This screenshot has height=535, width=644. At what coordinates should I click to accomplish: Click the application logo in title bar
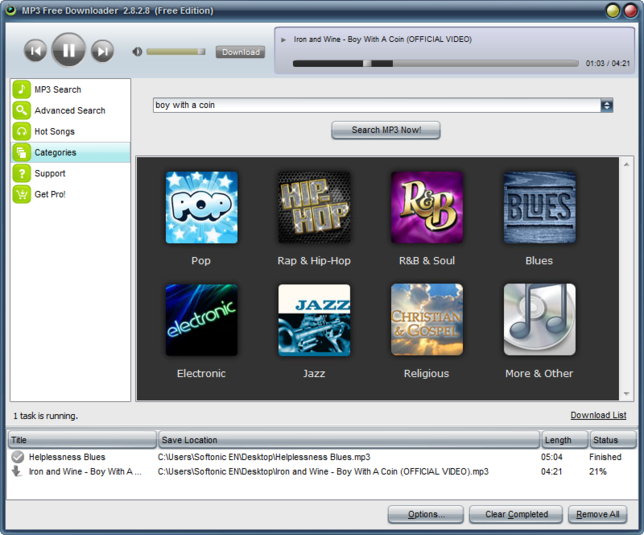click(x=10, y=10)
